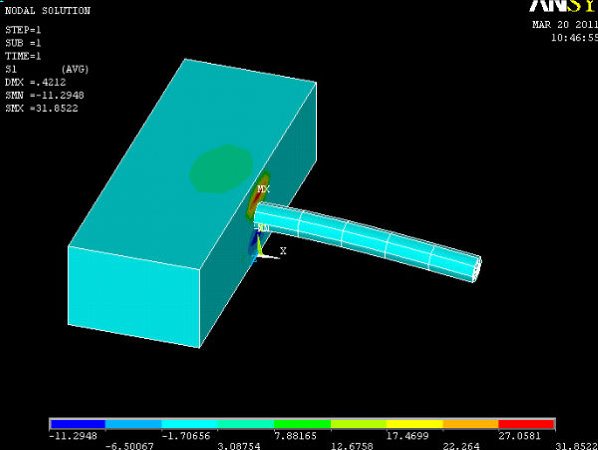
Task: Select the orange legend band
Action: pos(471,424)
